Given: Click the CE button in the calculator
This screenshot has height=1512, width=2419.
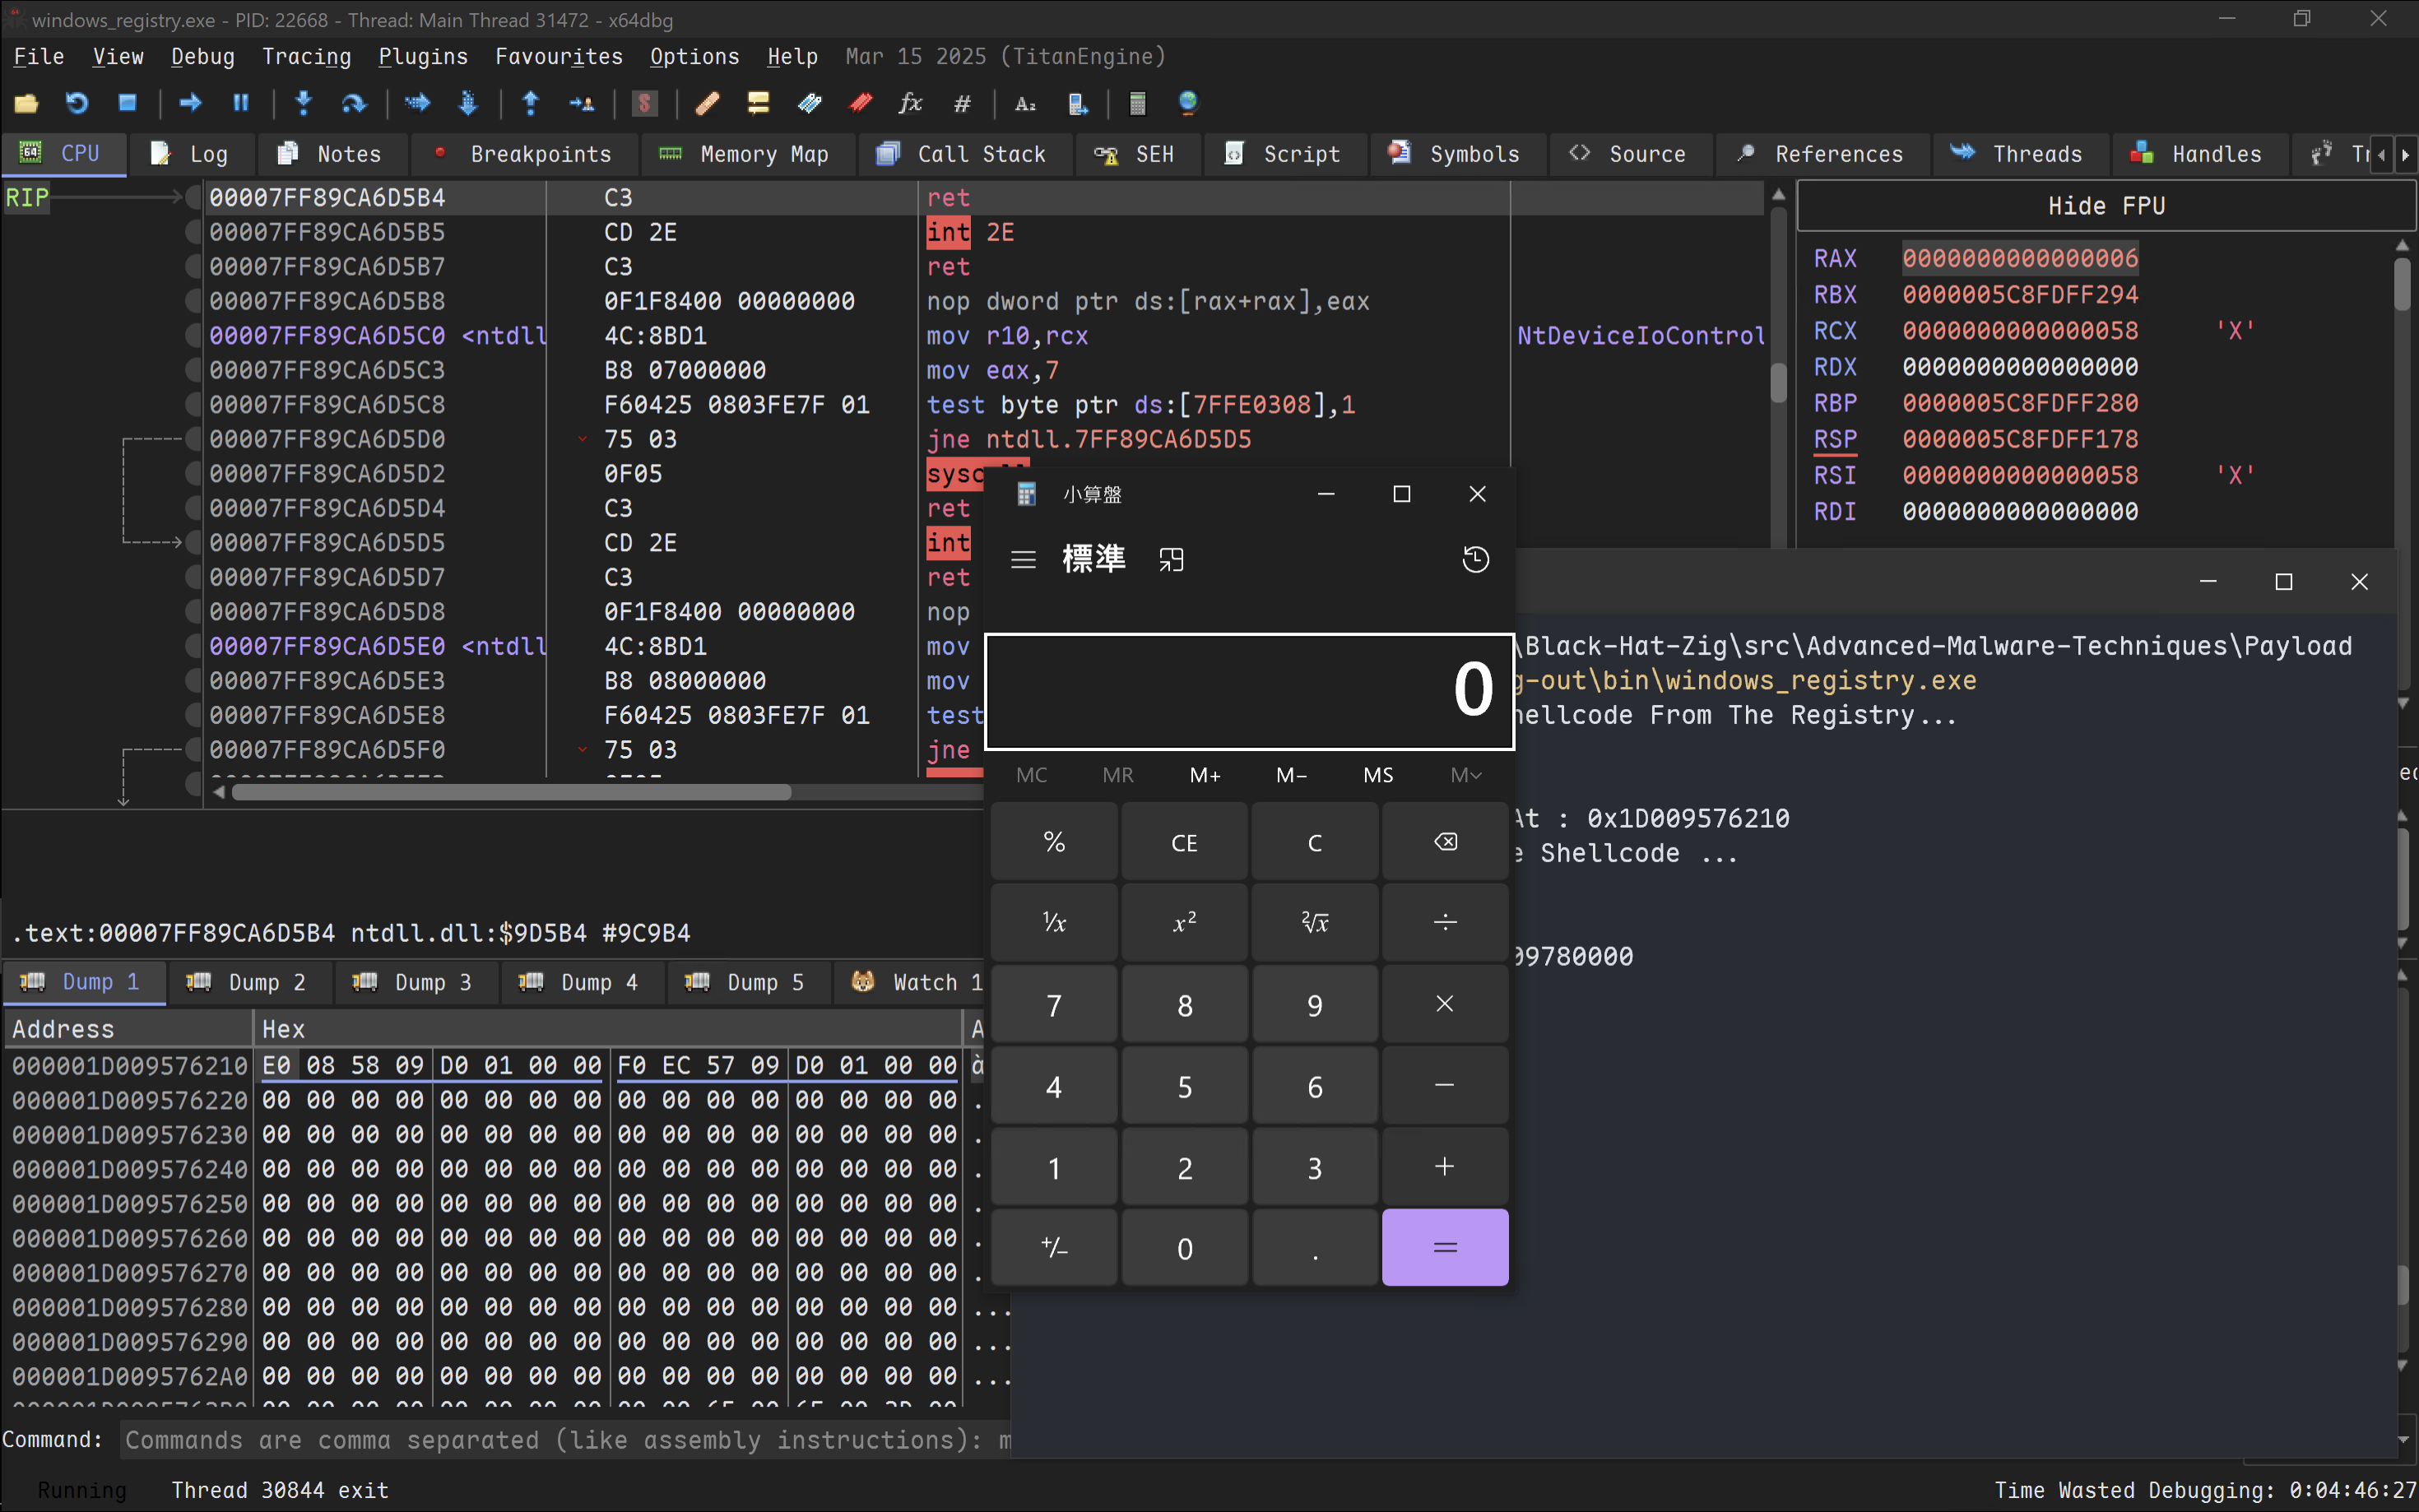Looking at the screenshot, I should click(x=1184, y=842).
